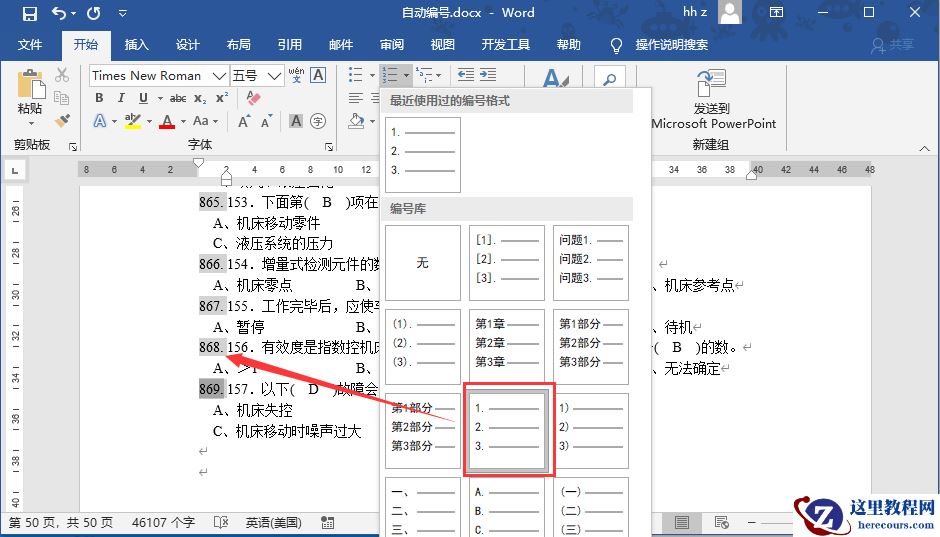This screenshot has width=940, height=537.
Task: Switch to the 布局 Layout tab
Action: click(239, 44)
